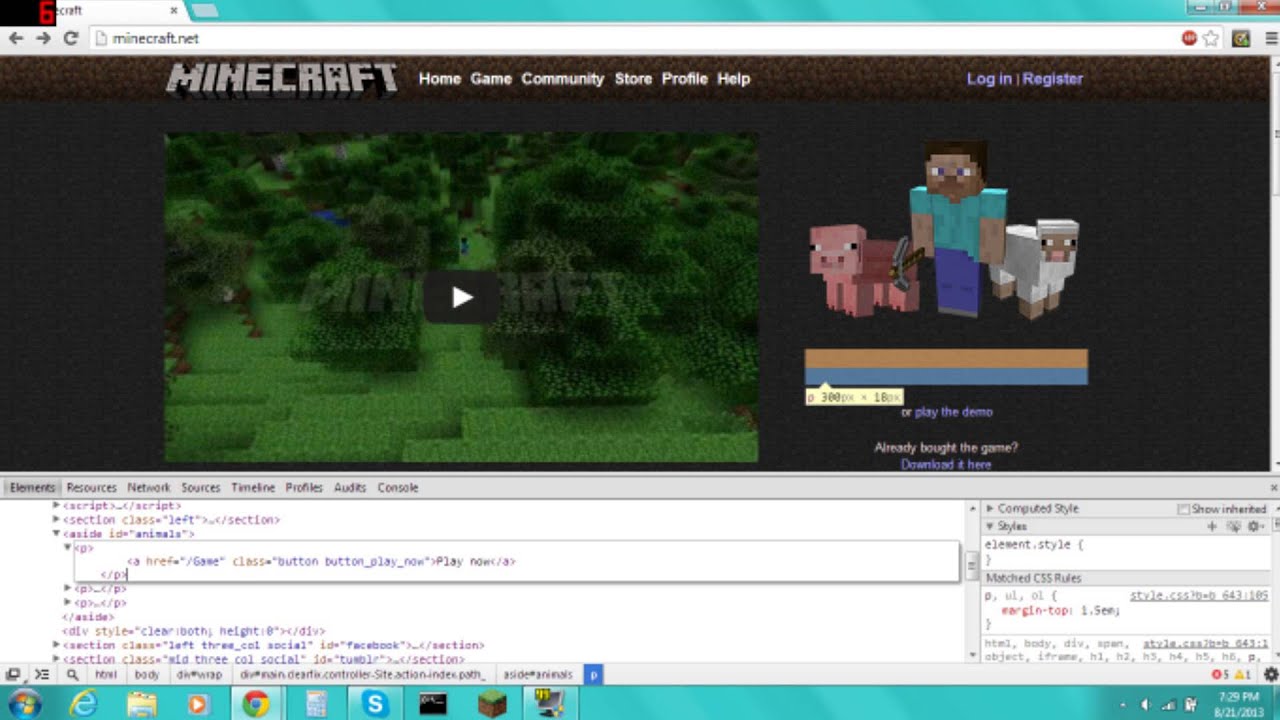Select the Elements tab
This screenshot has width=1280, height=720.
pos(32,487)
